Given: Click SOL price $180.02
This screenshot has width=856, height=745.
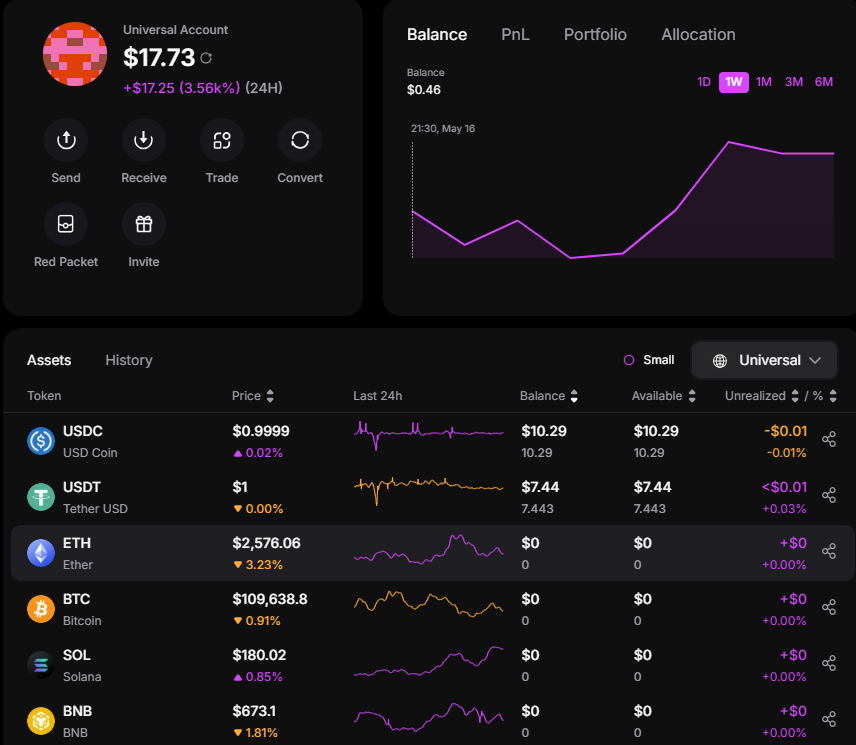Looking at the screenshot, I should click(x=259, y=655).
